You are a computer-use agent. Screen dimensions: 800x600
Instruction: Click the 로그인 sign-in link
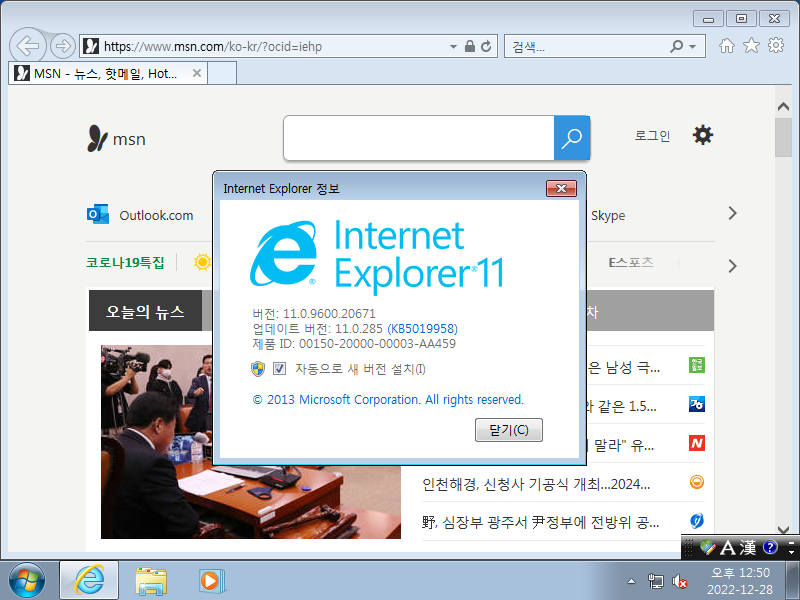tap(652, 136)
